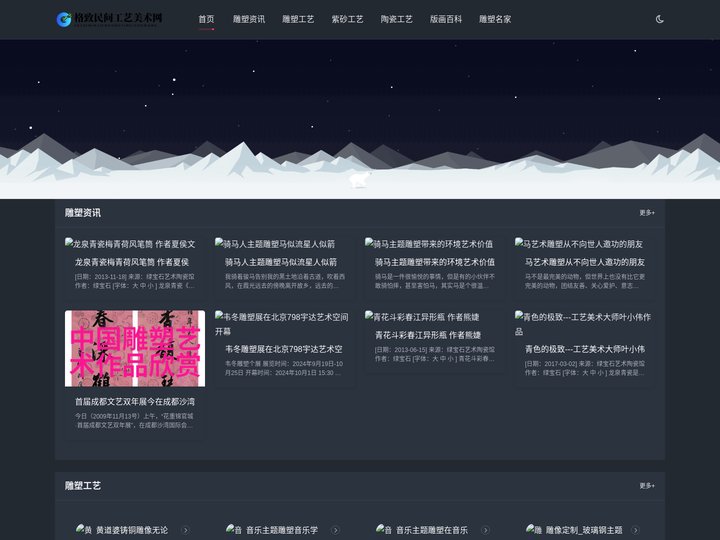The width and height of the screenshot is (720, 540).
Task: Open article title 骑马主题雕塑带来的环境艺术价值
Action: (435, 262)
